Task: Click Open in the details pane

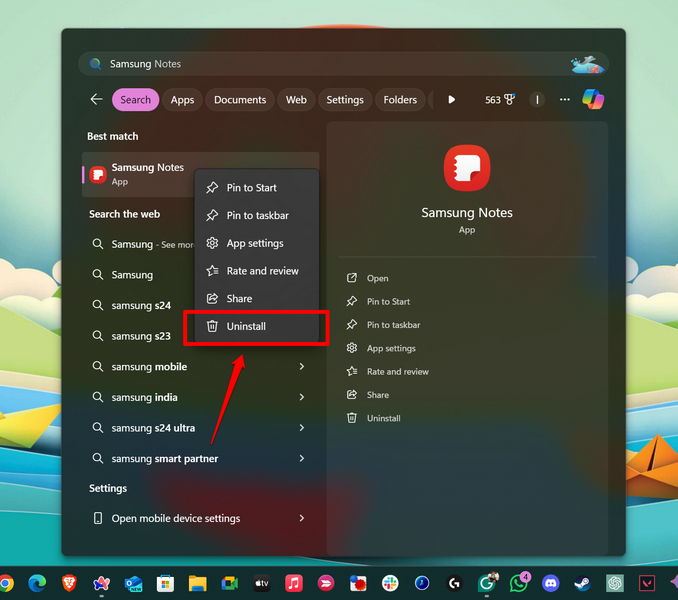Action: coord(377,278)
